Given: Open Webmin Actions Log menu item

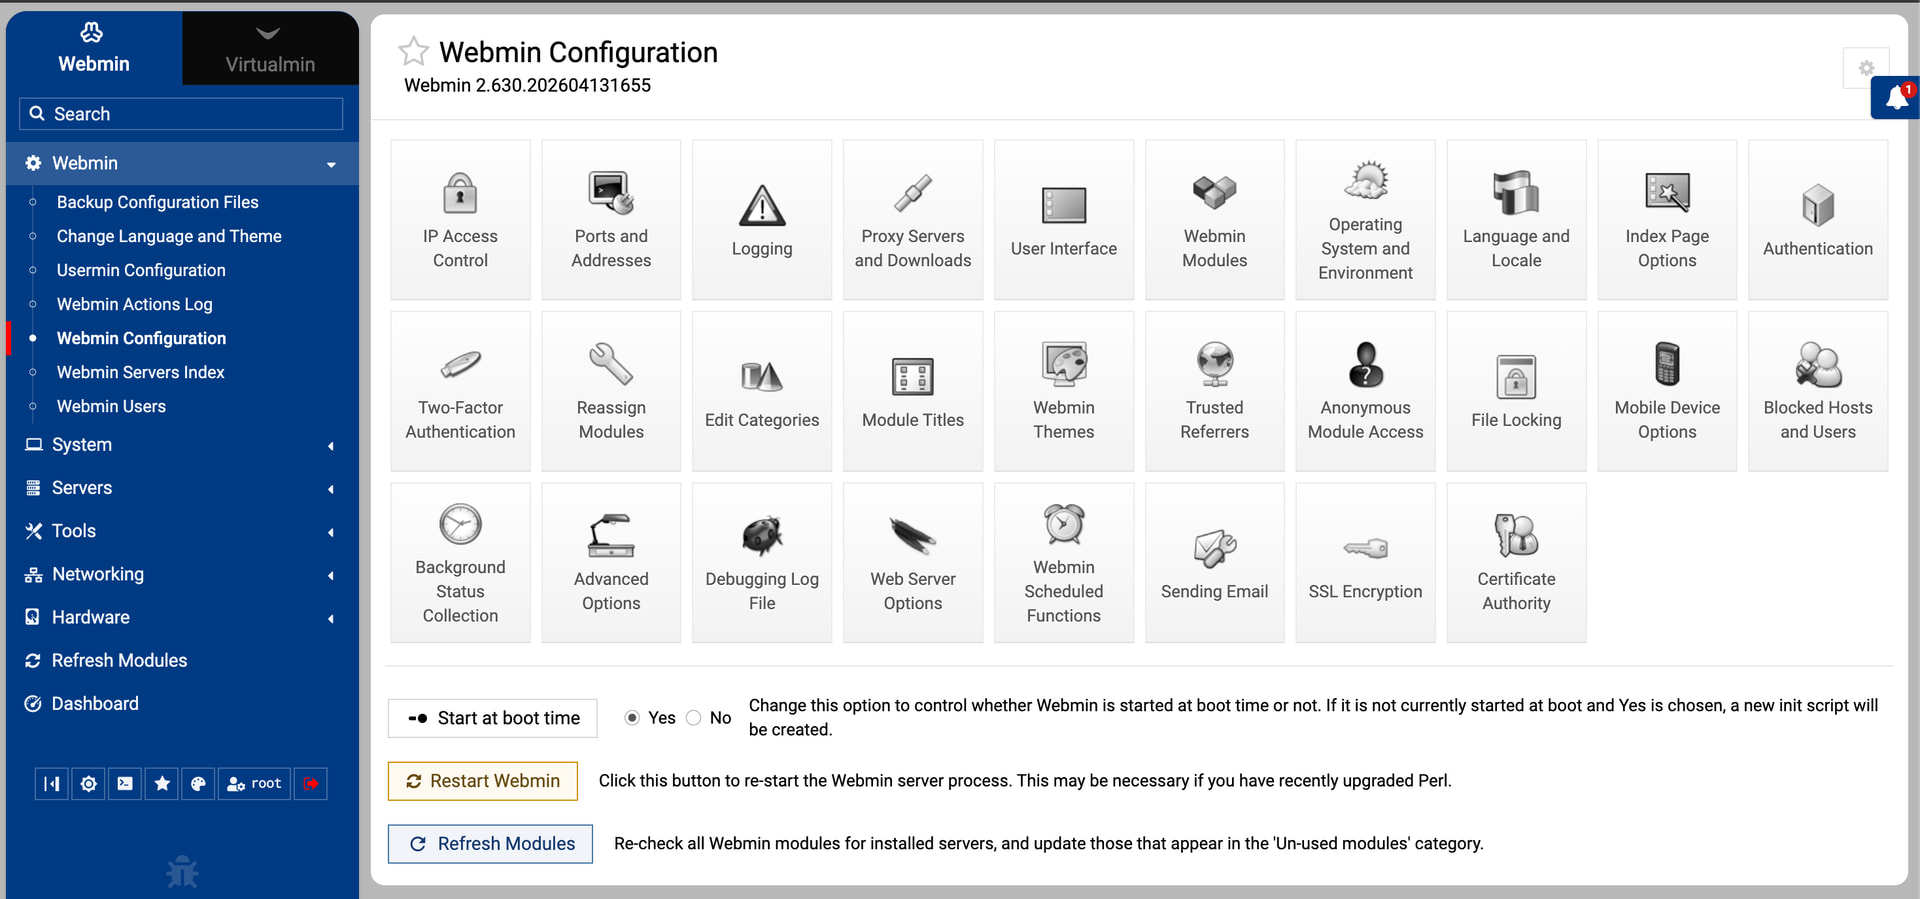Looking at the screenshot, I should tap(134, 304).
